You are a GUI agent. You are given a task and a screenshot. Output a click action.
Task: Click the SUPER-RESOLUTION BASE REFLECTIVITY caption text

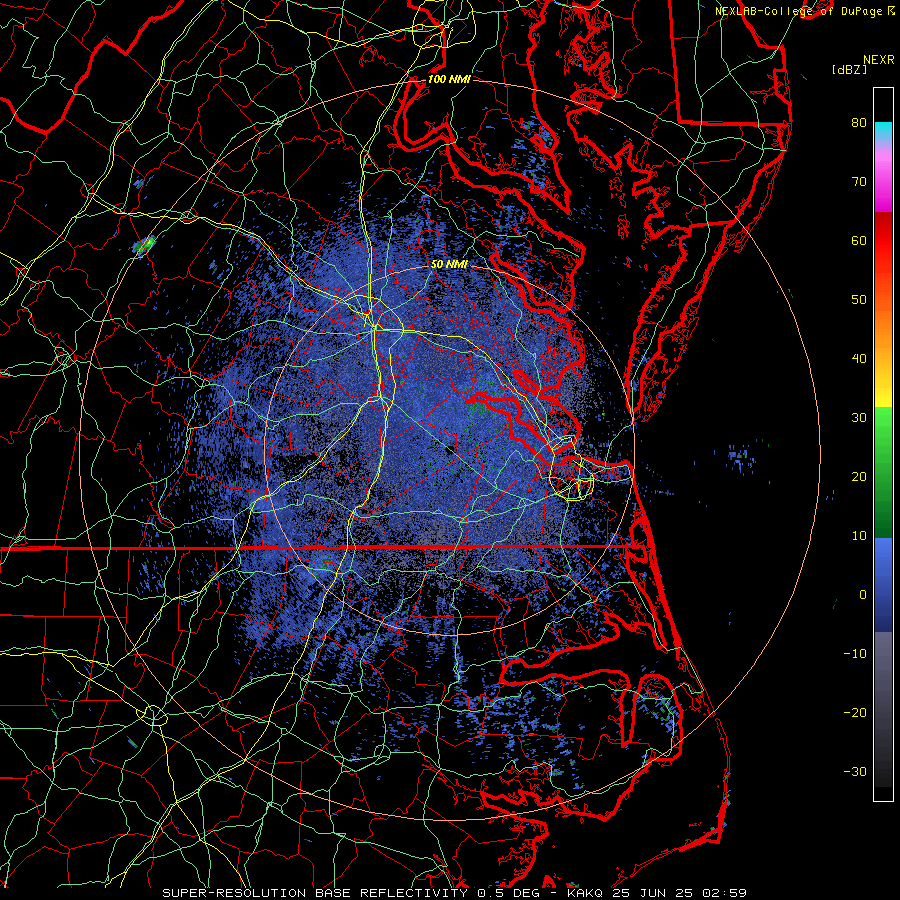[x=315, y=893]
